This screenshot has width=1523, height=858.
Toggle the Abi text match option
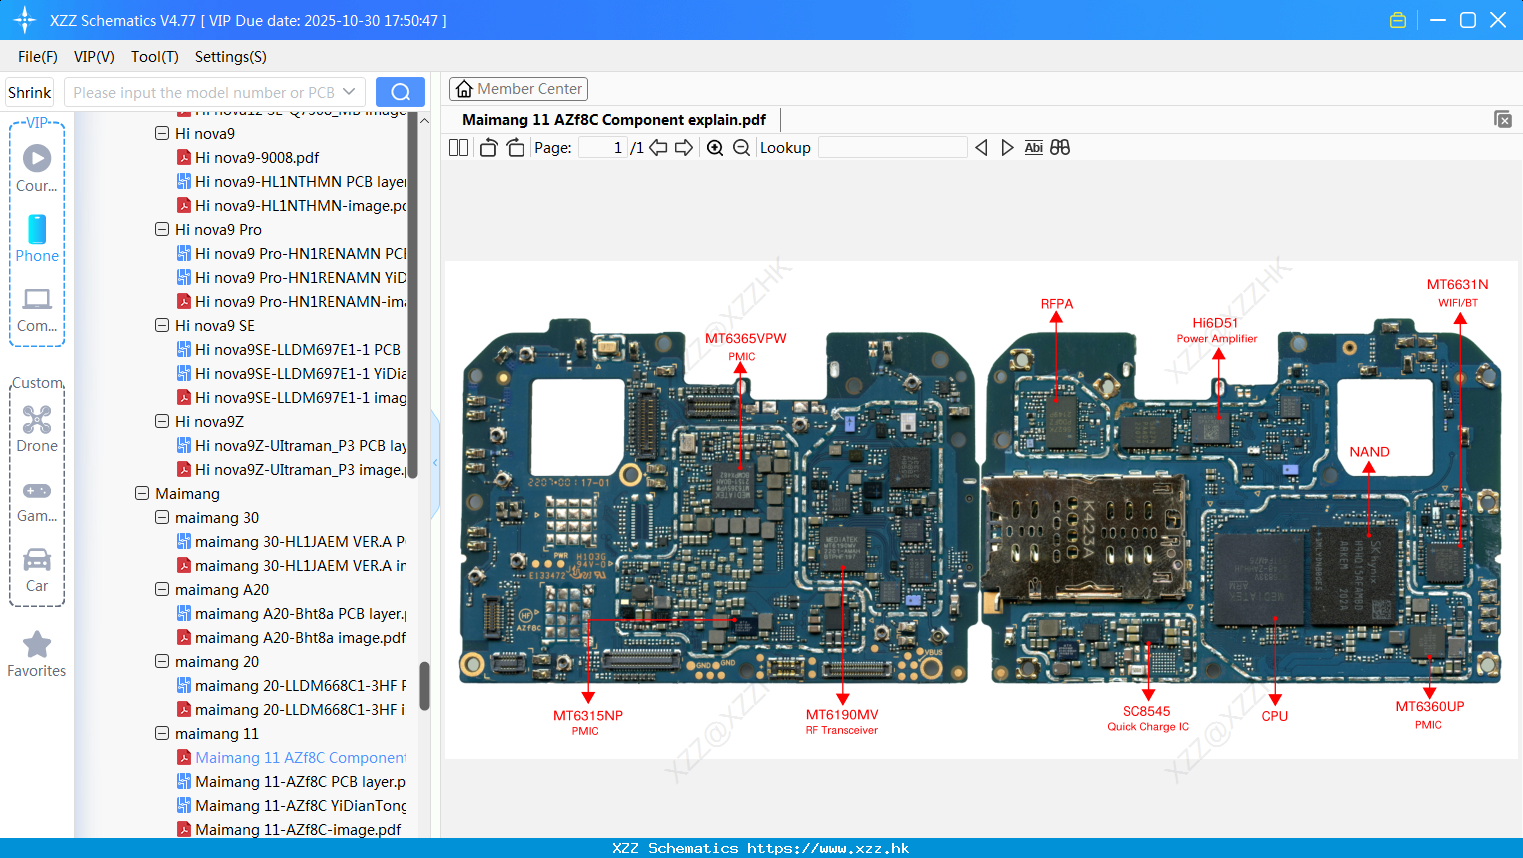1034,148
